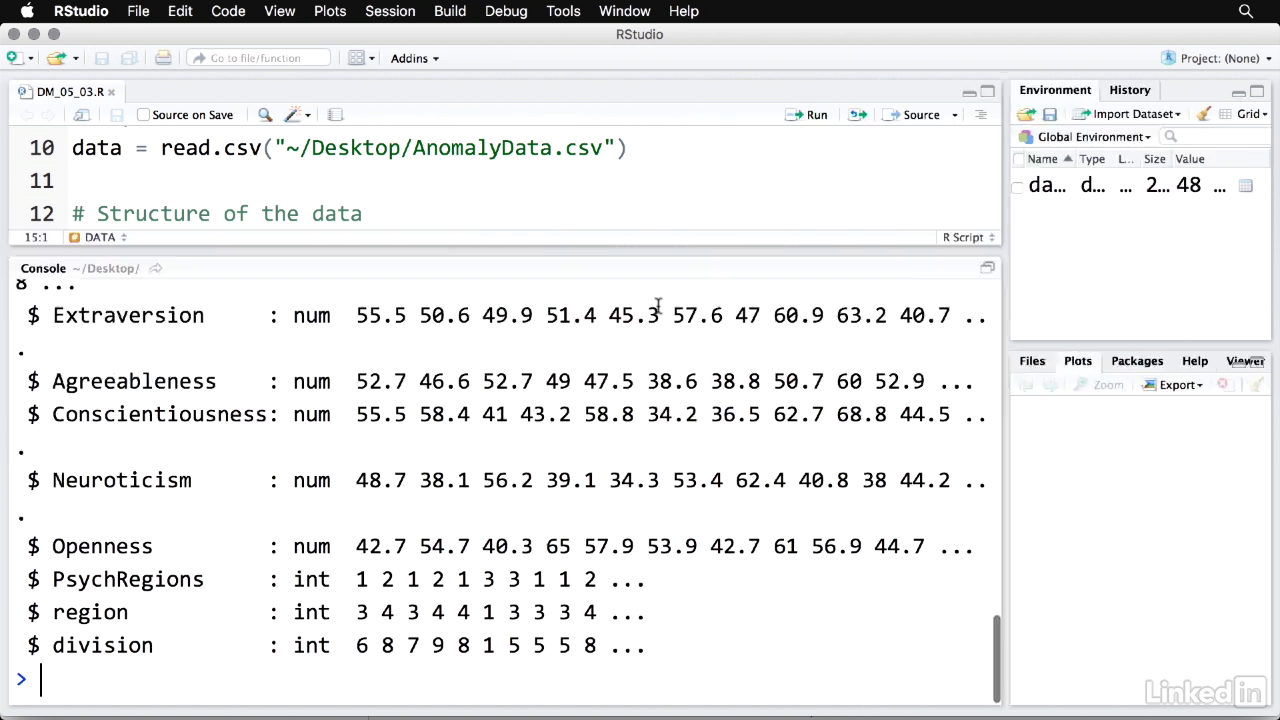Image resolution: width=1280 pixels, height=720 pixels.
Task: Open the data viewer grid icon for data row
Action: (1245, 186)
